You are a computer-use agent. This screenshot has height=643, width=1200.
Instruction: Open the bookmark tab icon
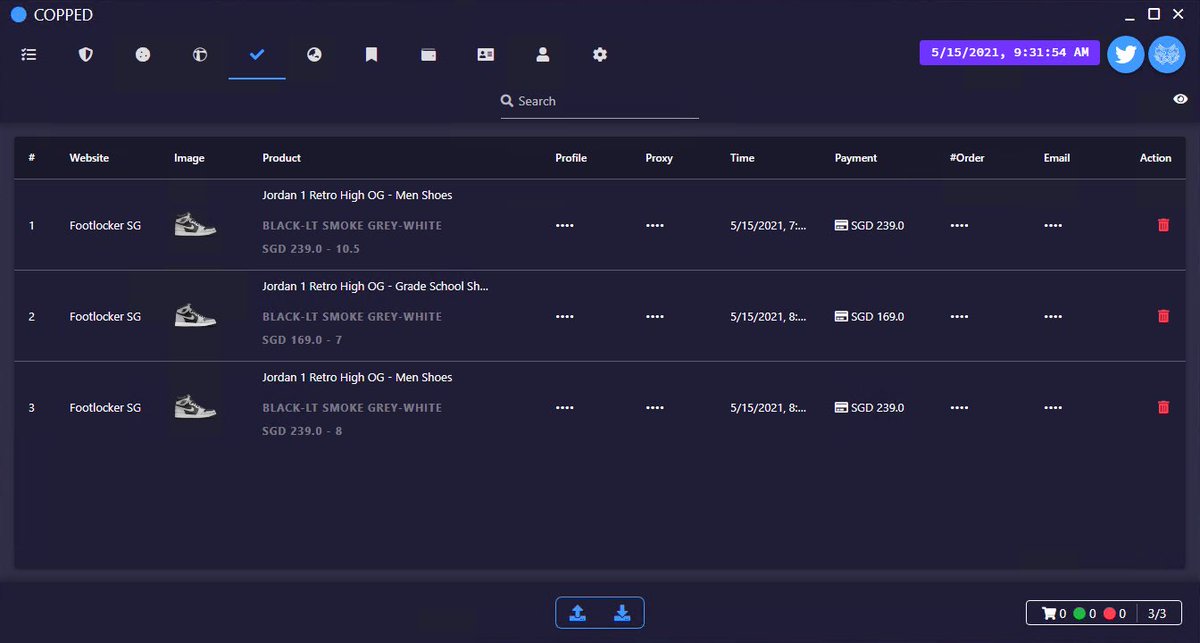pos(371,55)
